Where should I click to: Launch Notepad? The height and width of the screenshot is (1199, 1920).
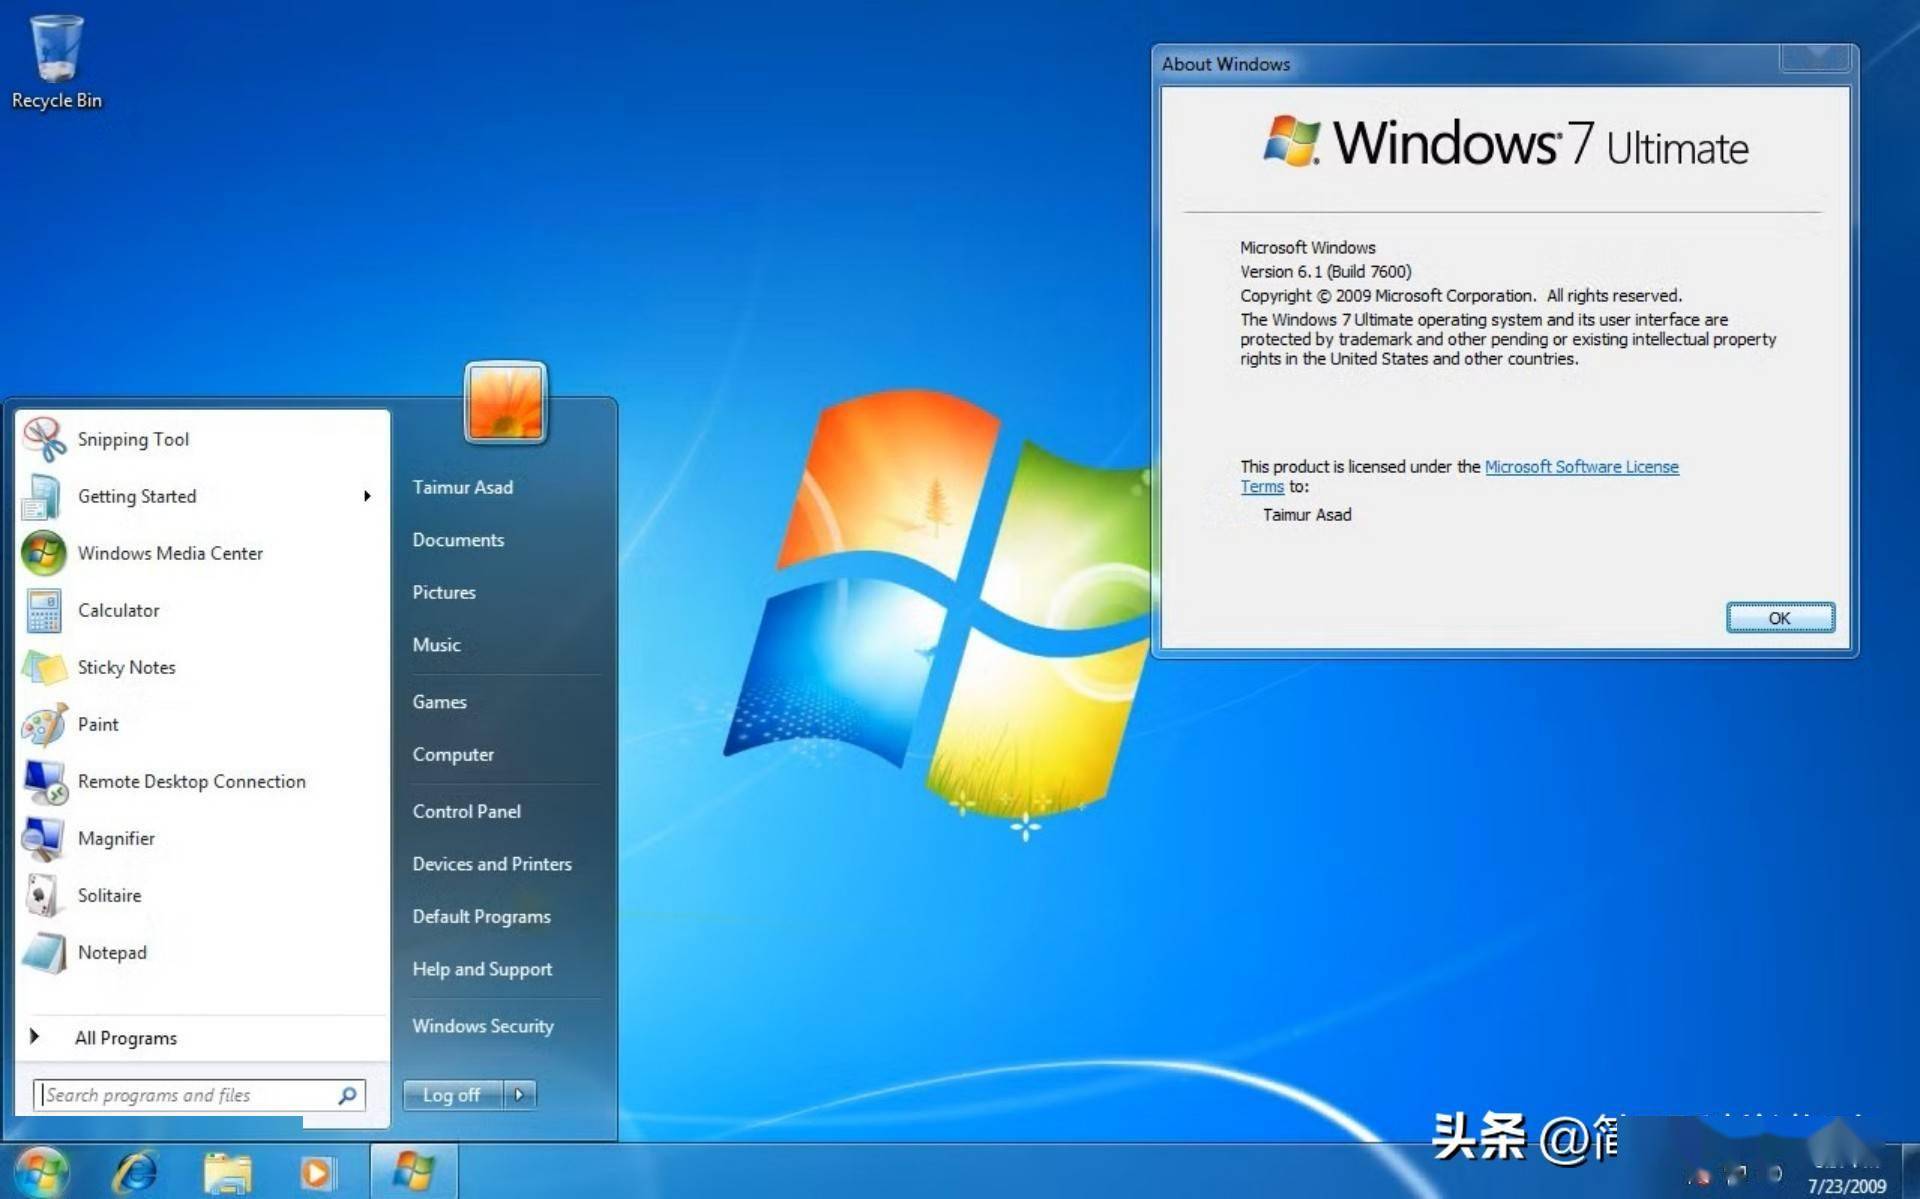pos(112,952)
